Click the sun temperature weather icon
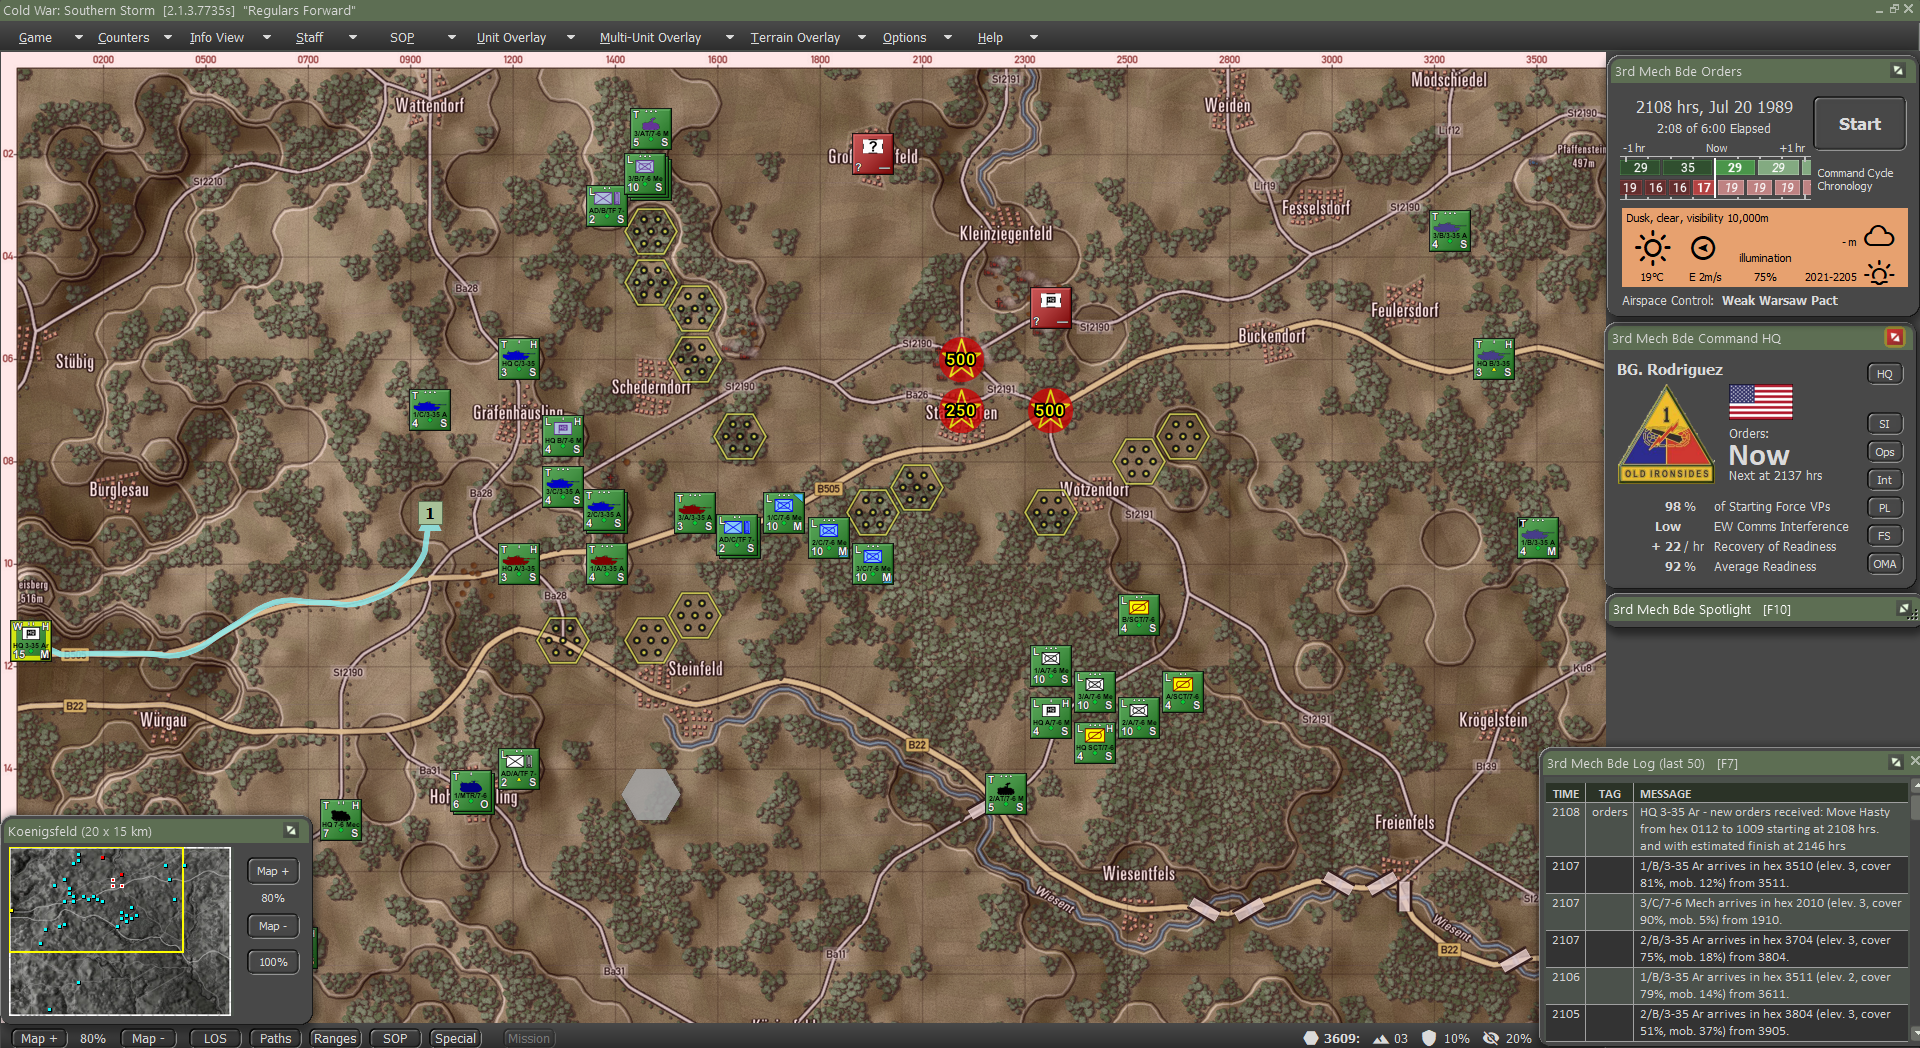Viewport: 1920px width, 1048px height. 1652,248
